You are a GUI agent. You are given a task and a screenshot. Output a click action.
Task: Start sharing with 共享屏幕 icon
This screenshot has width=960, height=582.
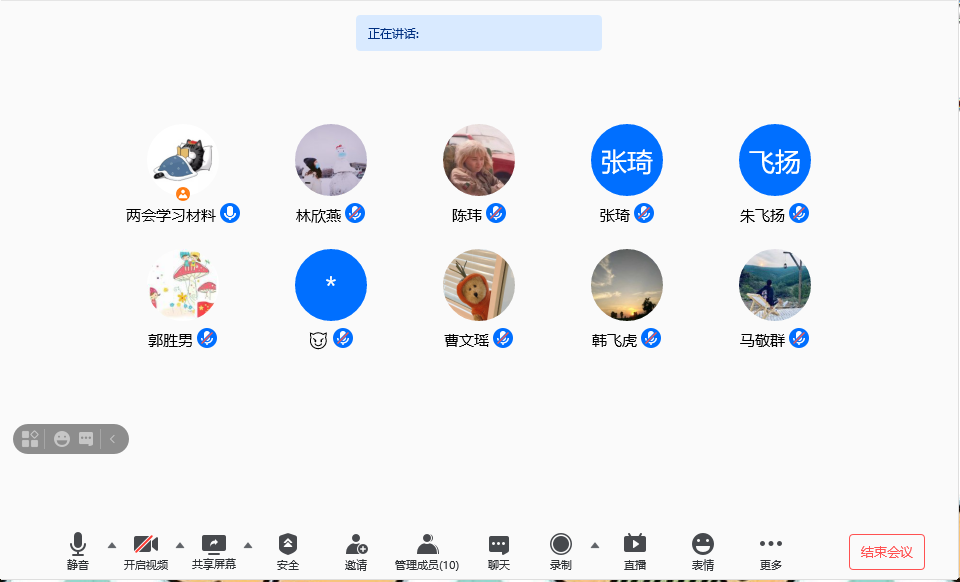click(214, 543)
